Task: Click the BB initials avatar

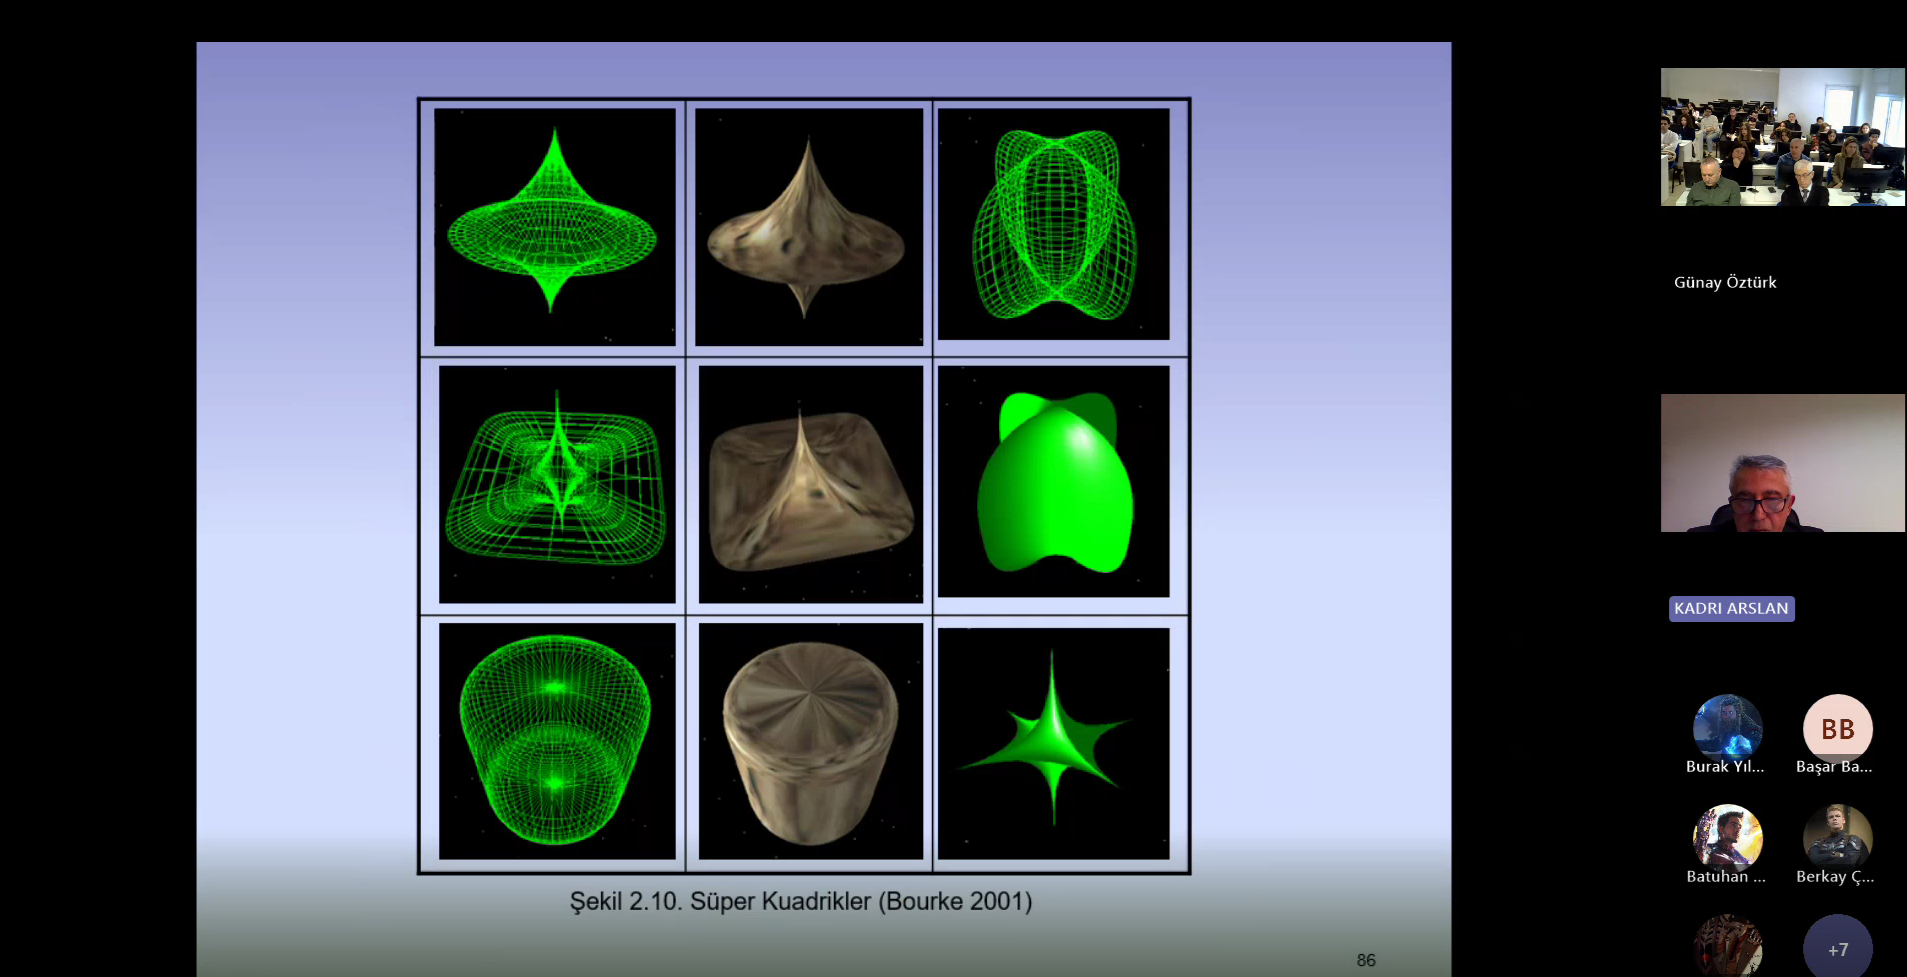Action: [x=1837, y=729]
